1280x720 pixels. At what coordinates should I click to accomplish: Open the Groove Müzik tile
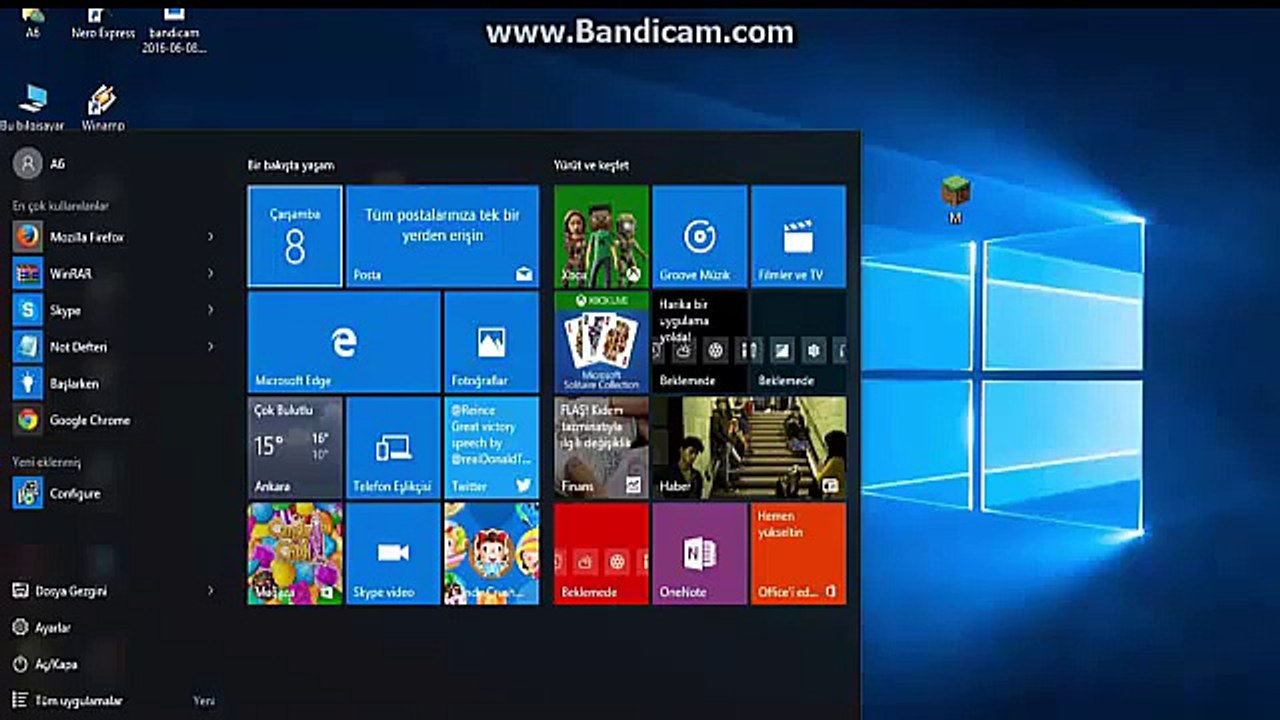click(x=699, y=236)
